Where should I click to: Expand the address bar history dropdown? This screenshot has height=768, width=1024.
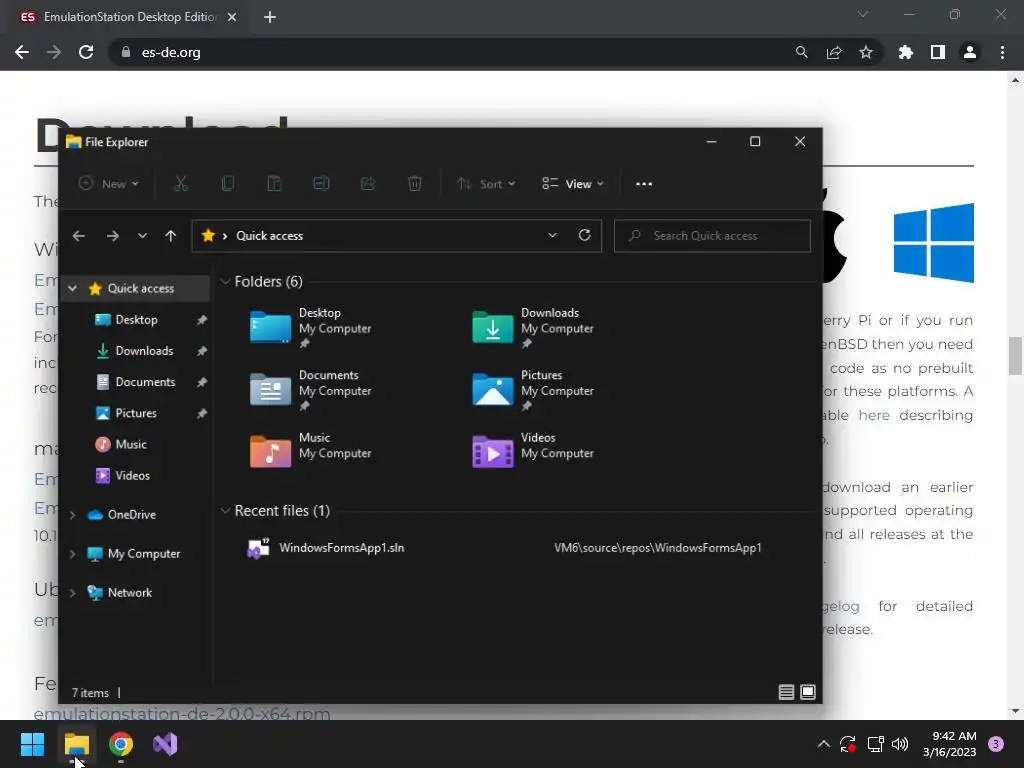point(552,235)
